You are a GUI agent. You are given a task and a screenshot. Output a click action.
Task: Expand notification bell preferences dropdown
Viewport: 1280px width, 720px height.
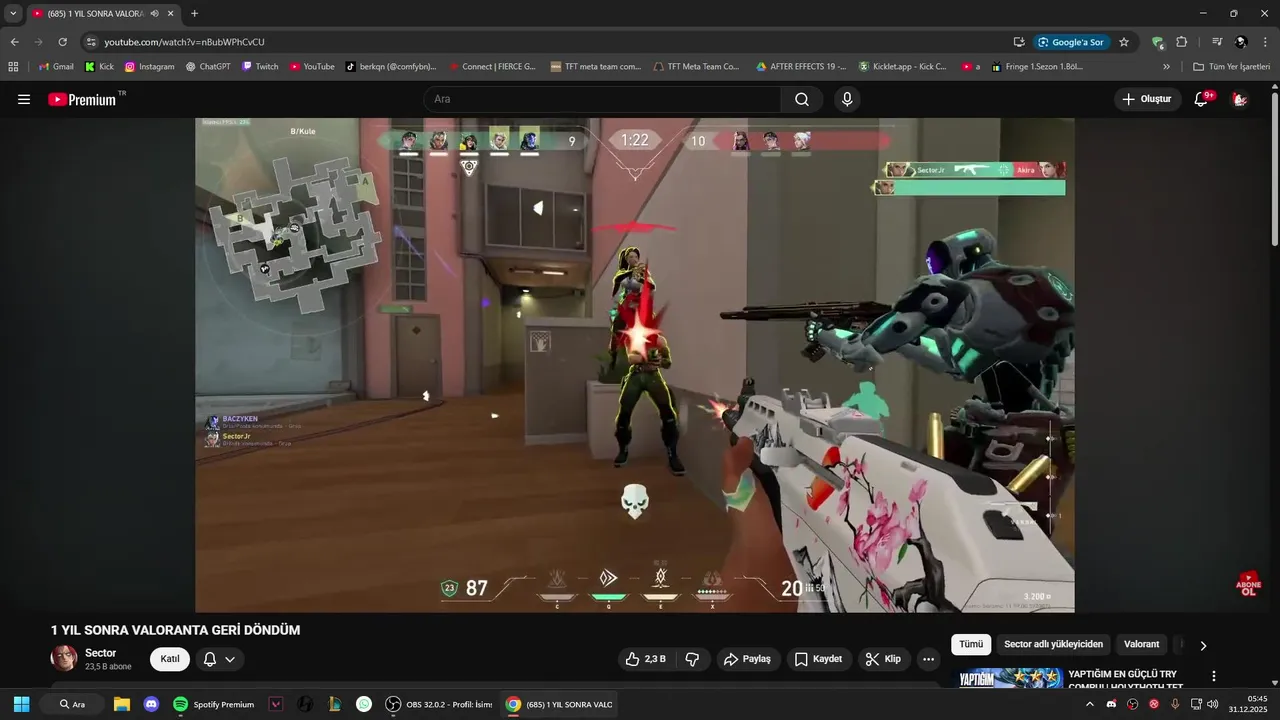pyautogui.click(x=230, y=659)
